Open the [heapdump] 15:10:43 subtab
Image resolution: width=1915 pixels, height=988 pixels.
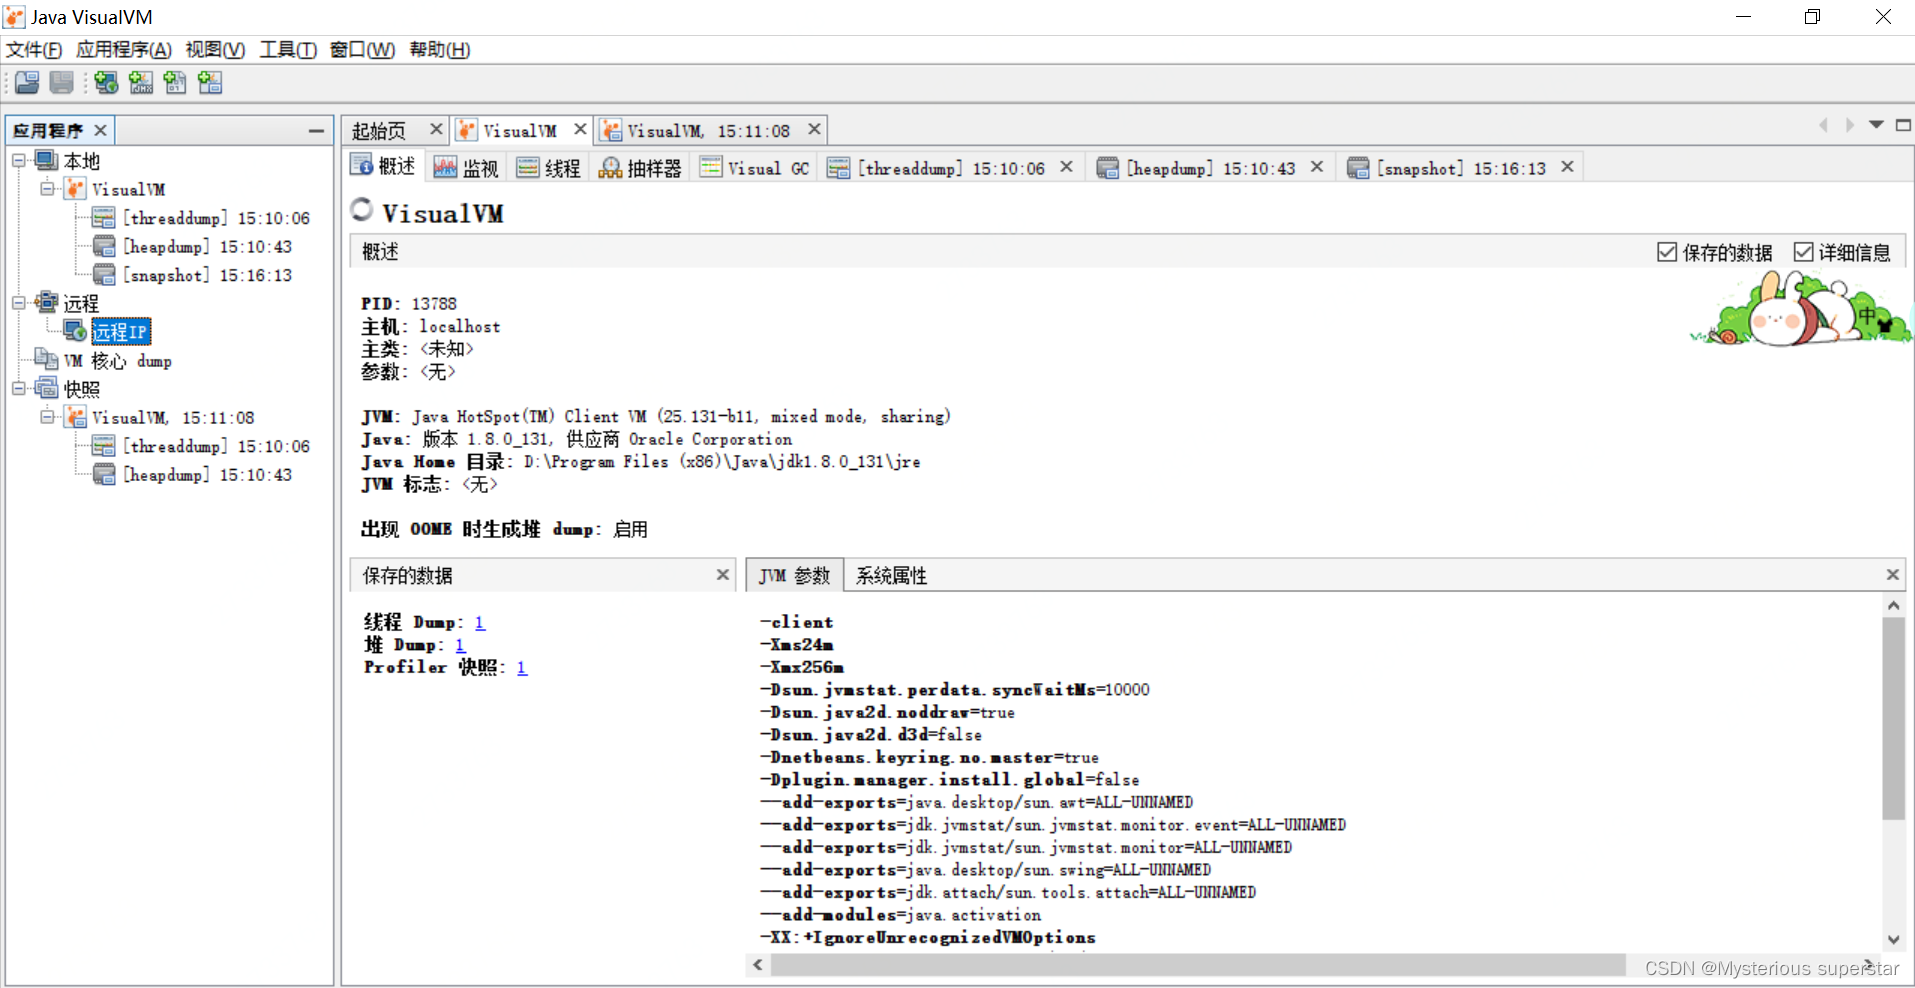1211,168
